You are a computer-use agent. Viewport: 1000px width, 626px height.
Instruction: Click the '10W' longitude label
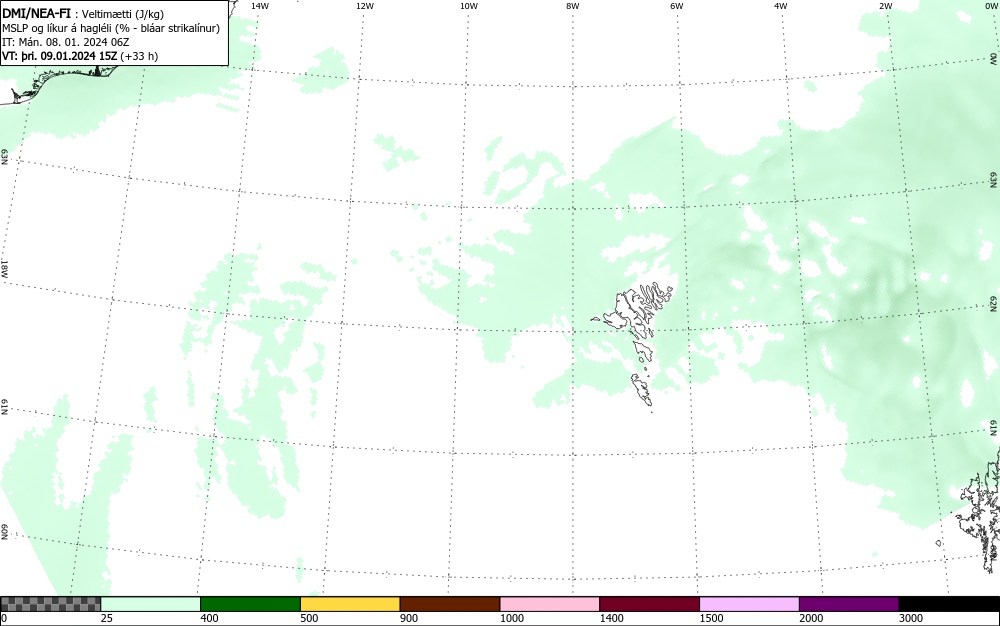(468, 6)
